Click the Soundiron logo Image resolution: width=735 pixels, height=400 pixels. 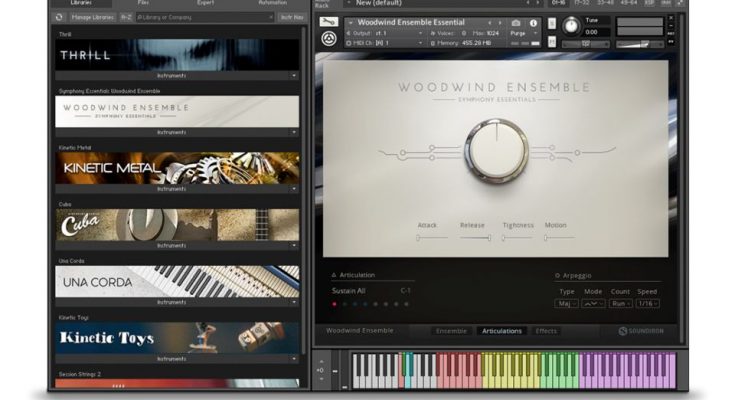(640, 331)
